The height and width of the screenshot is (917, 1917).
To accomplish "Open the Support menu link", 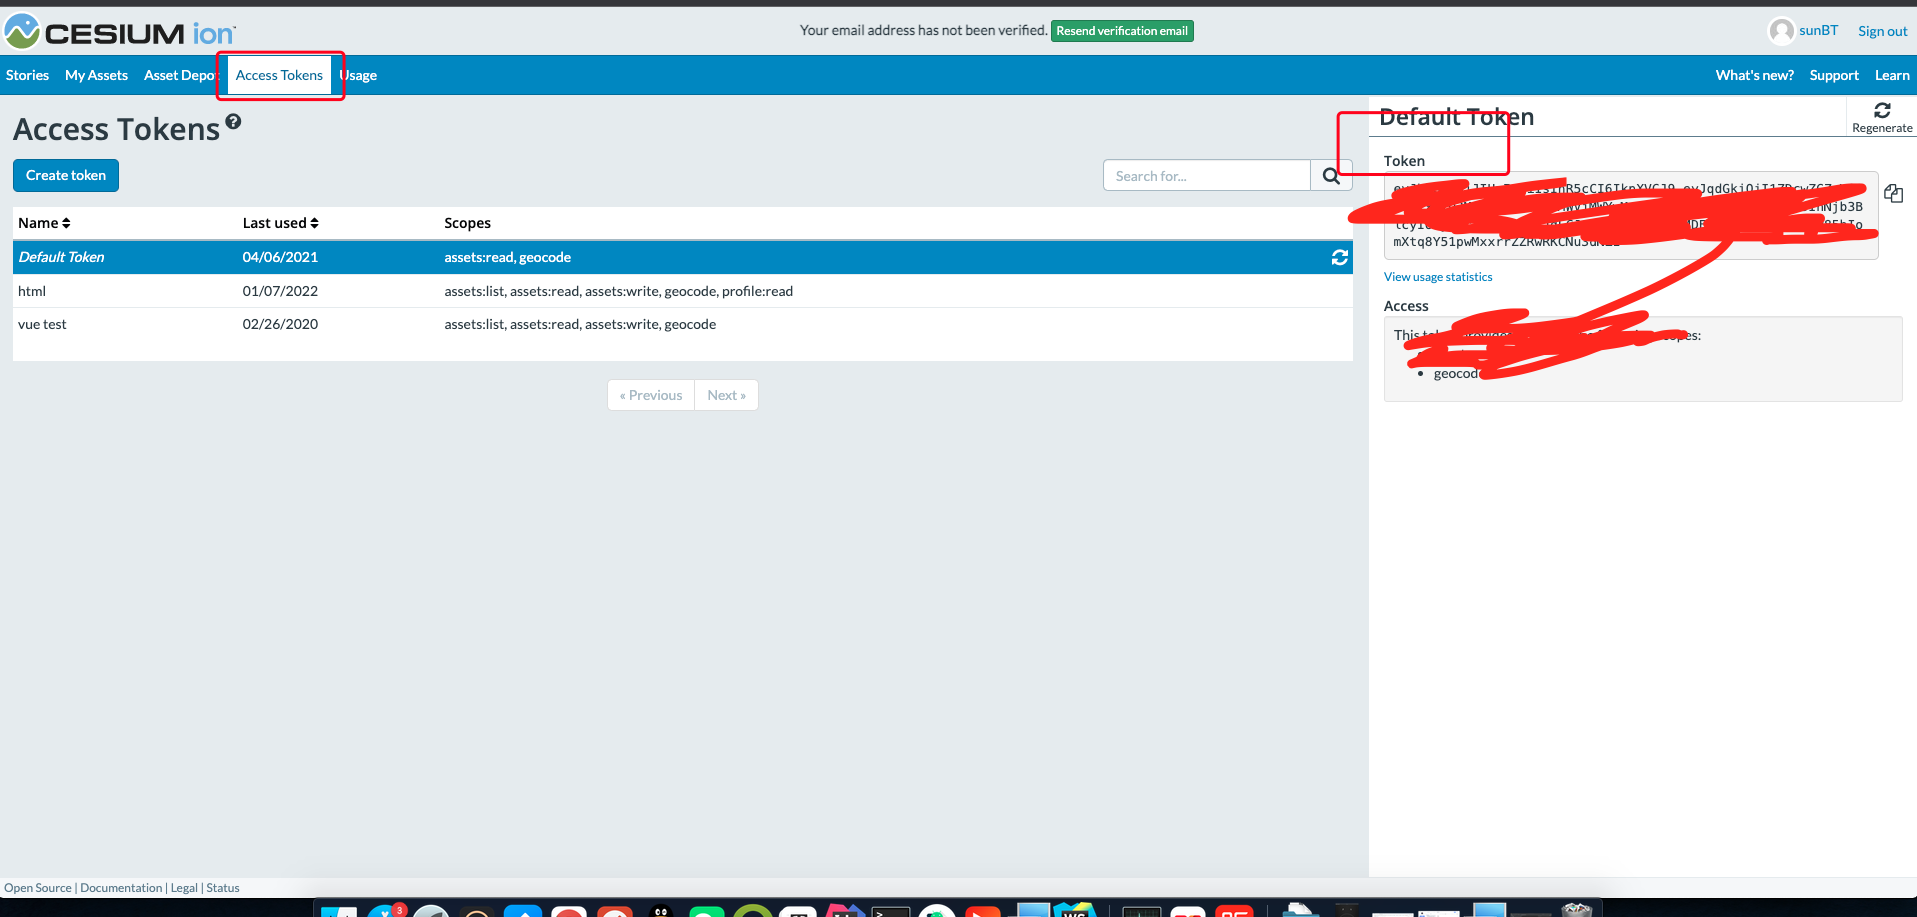I will 1833,75.
